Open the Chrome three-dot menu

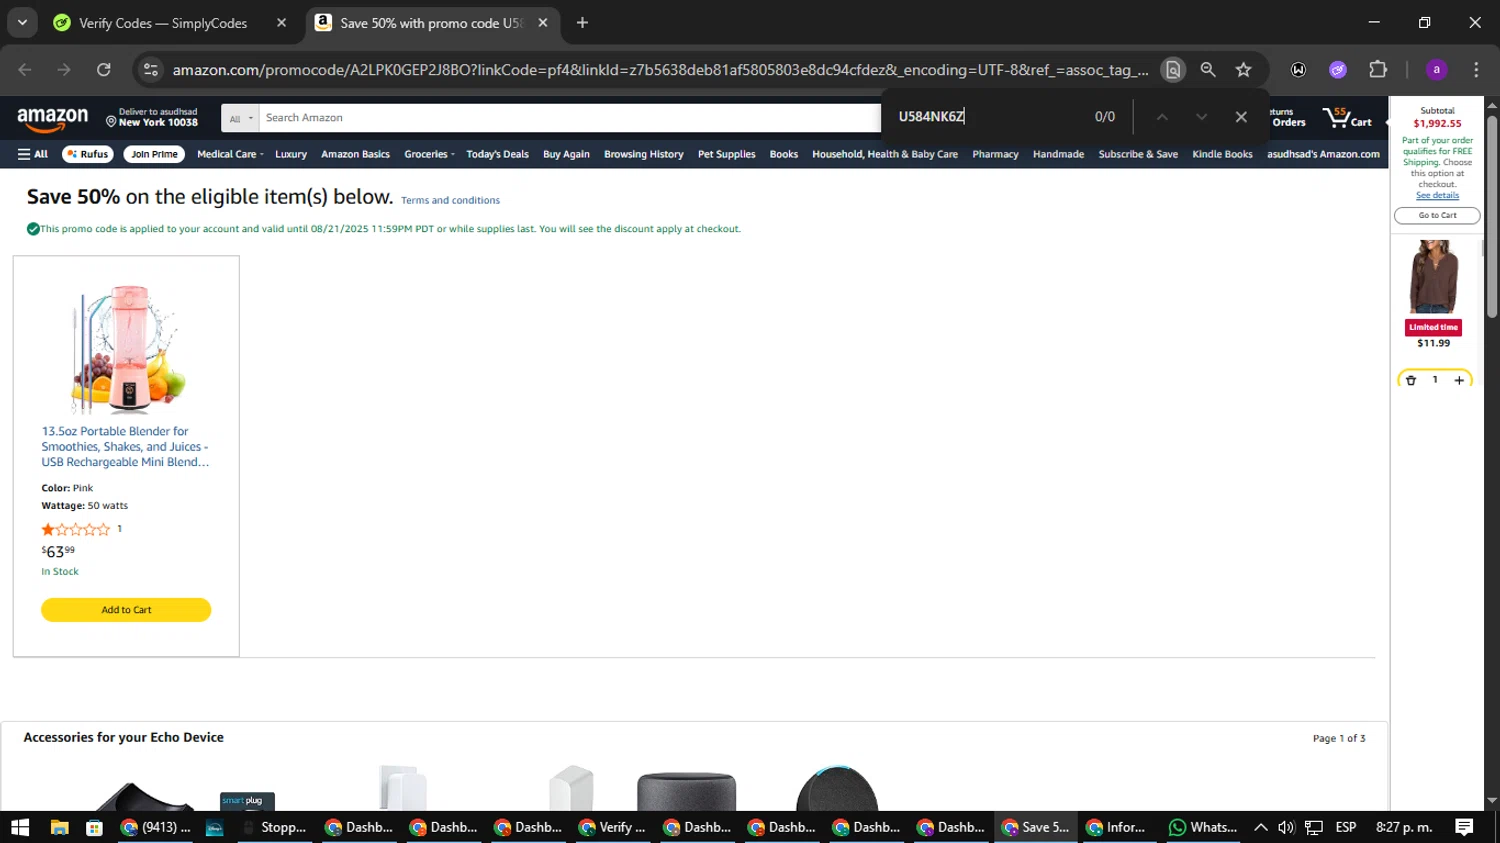click(1476, 69)
